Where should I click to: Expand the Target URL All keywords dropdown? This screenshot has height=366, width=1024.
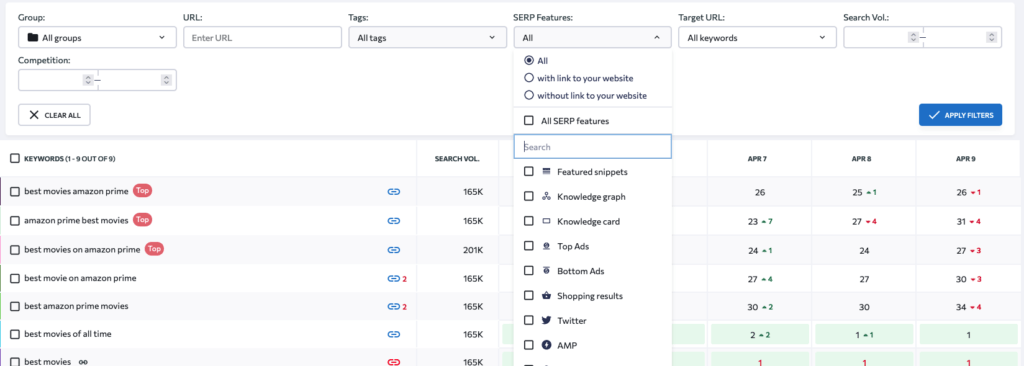click(758, 37)
